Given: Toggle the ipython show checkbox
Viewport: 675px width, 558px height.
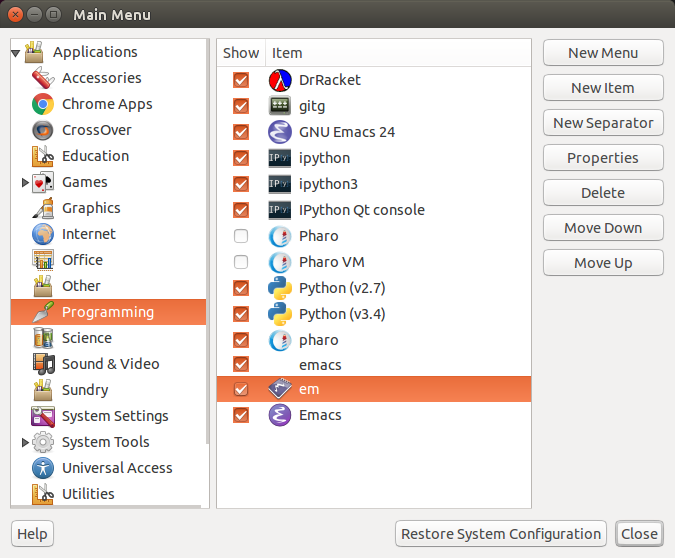Looking at the screenshot, I should [241, 158].
